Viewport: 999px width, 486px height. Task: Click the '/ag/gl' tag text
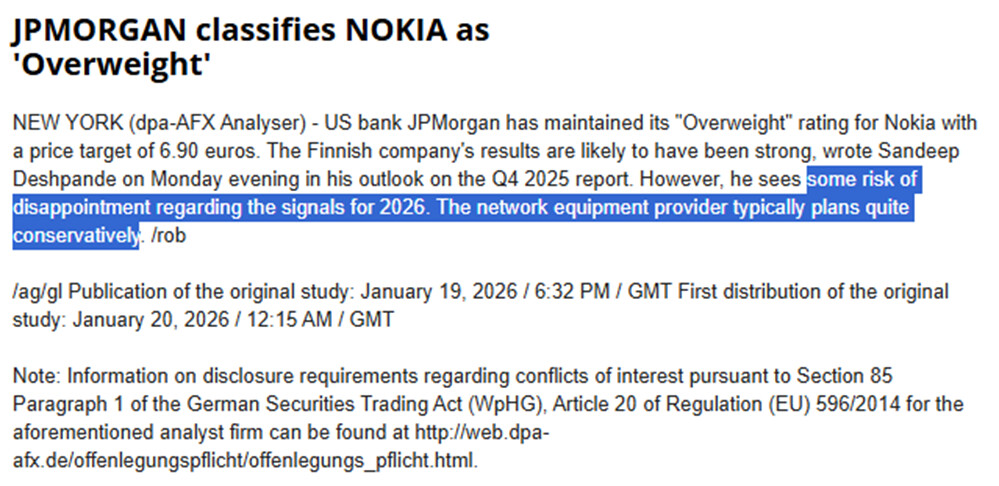click(x=37, y=292)
